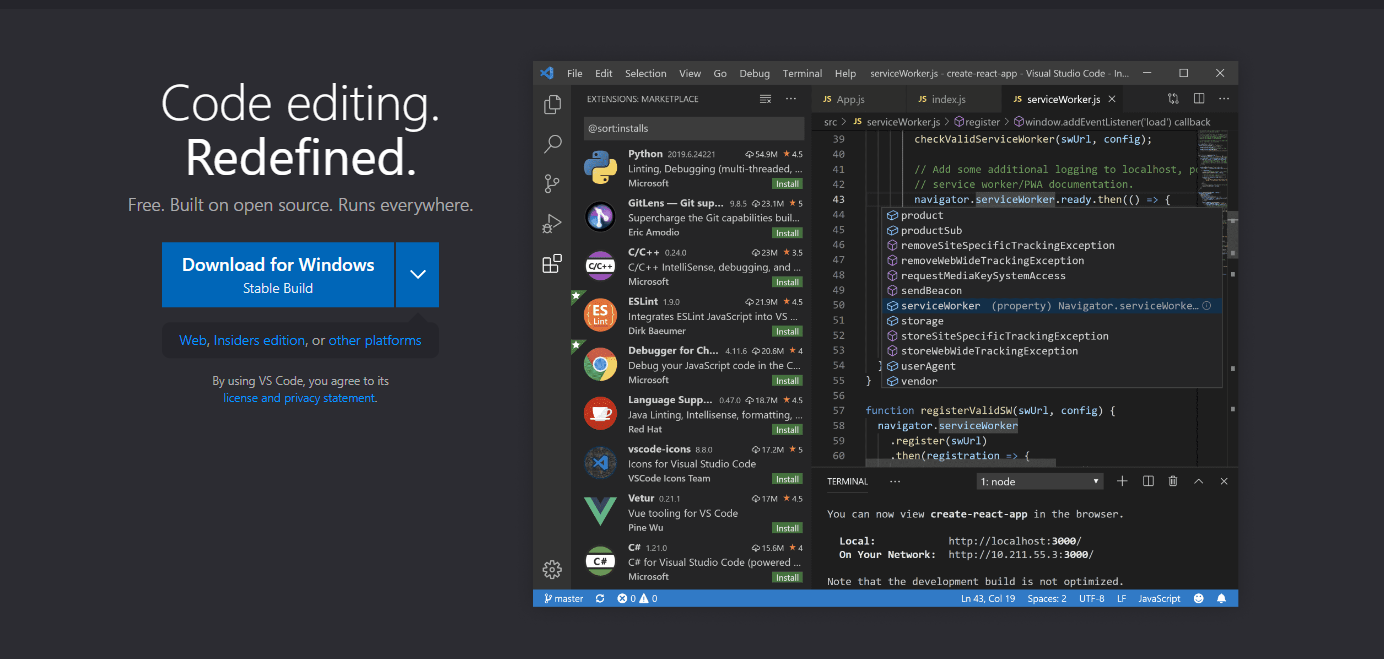1384x667 pixels.
Task: Open the Insiders edition link
Action: pyautogui.click(x=259, y=340)
